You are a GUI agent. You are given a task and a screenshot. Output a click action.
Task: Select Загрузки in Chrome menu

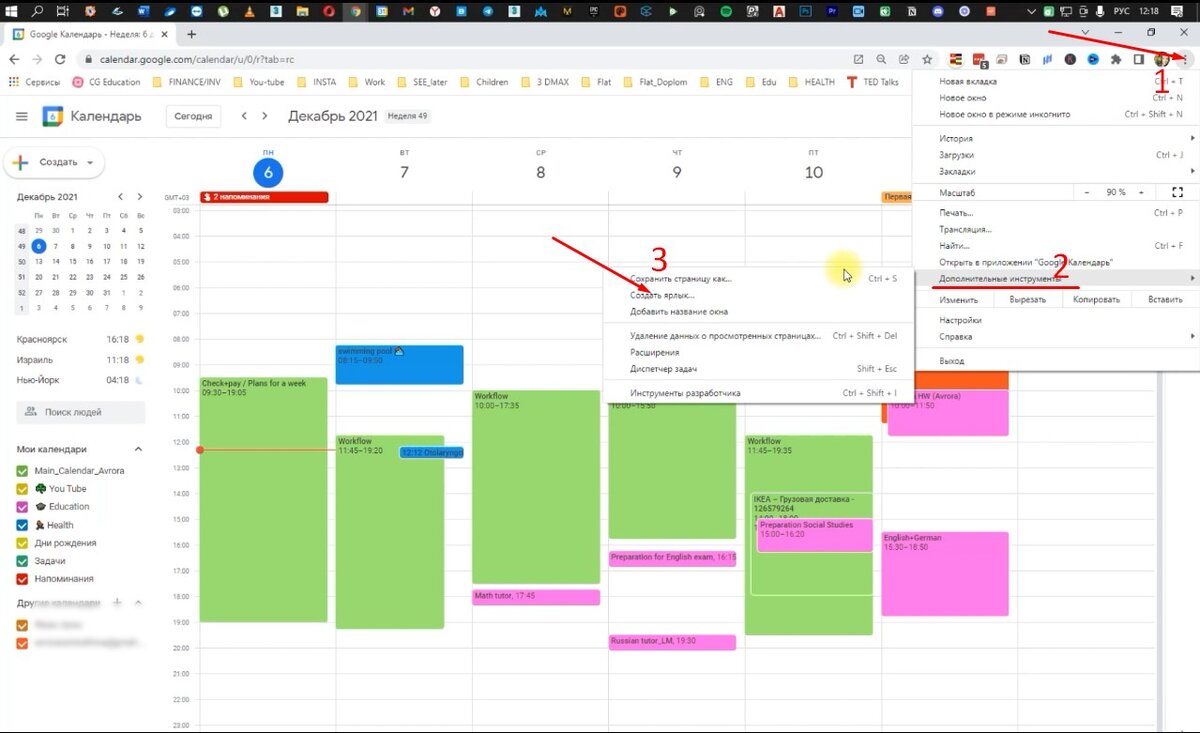pos(1055,155)
